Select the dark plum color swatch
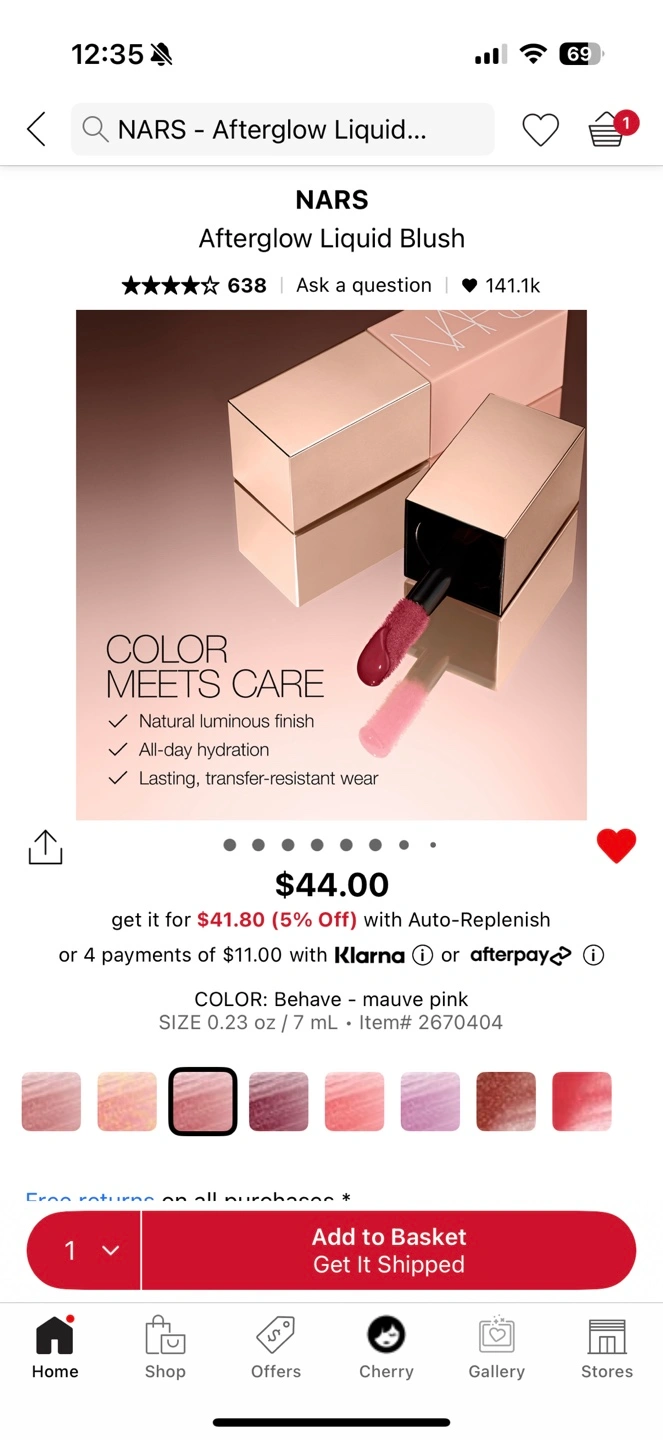Viewport: 663px width, 1440px height. click(x=278, y=1101)
